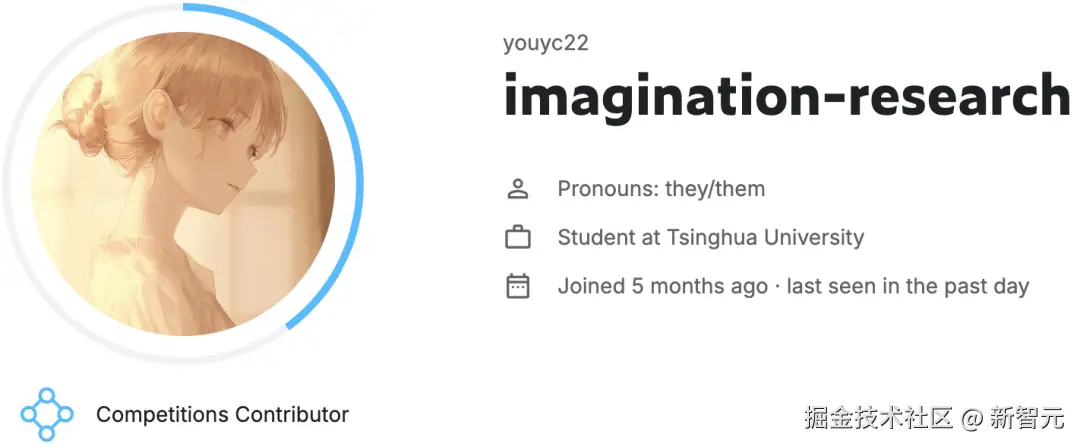
Task: Select the youyc22 username
Action: click(546, 43)
